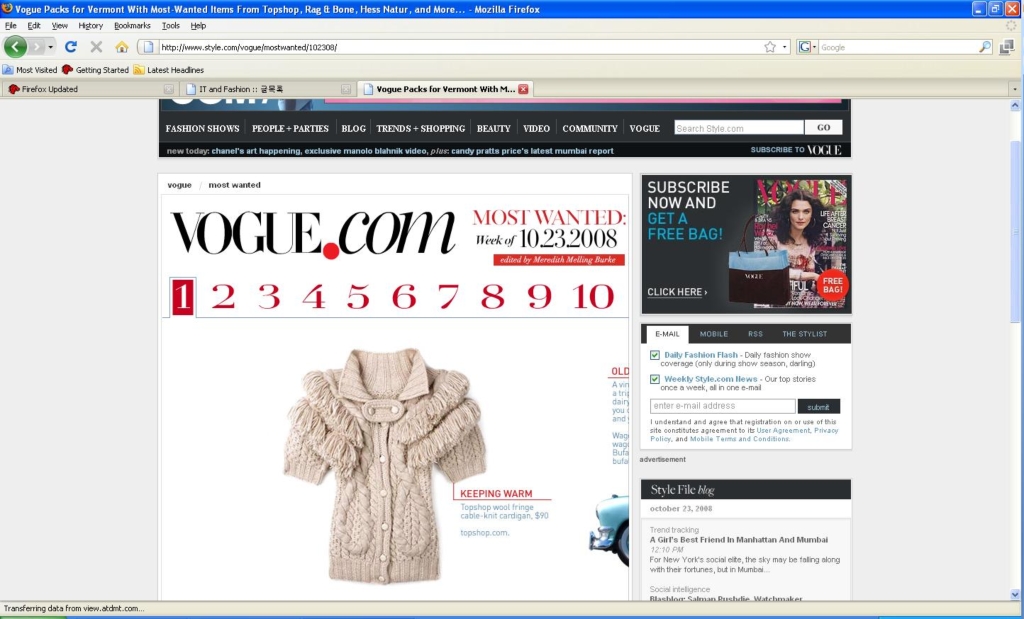Viewport: 1024px width, 619px height.
Task: Open the Most Visited bookmarks folder
Action: click(x=30, y=70)
